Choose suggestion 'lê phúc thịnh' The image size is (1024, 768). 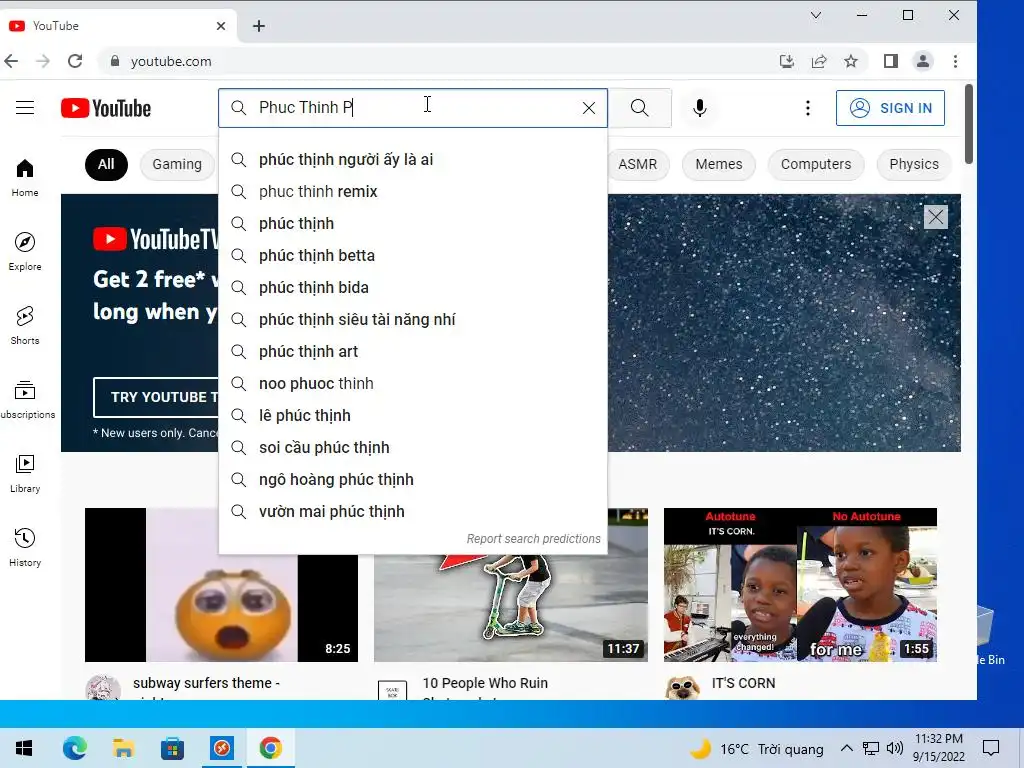(x=413, y=415)
